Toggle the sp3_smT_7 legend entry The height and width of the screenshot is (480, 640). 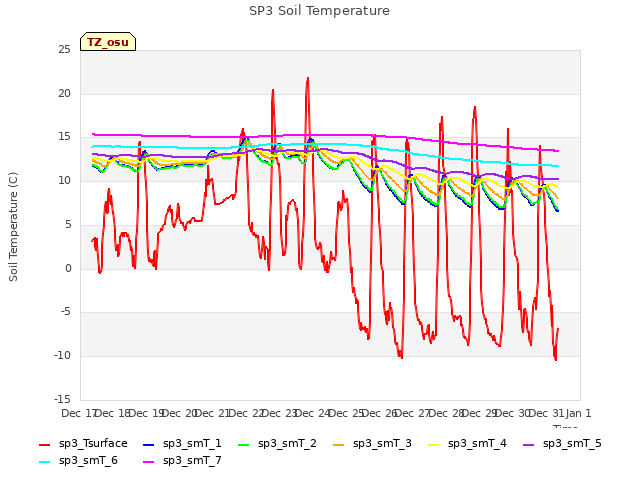coord(182,461)
